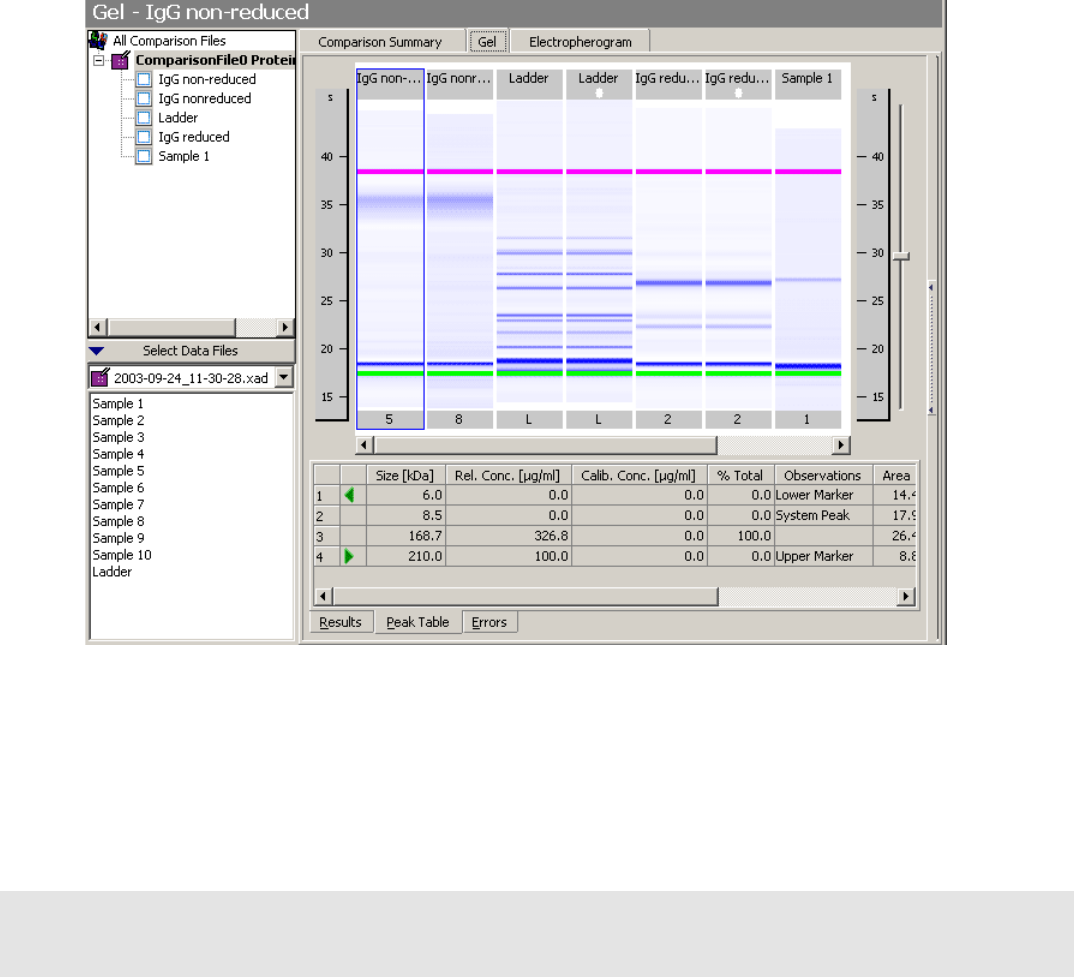The width and height of the screenshot is (1074, 977).
Task: Switch to Comparison Summary tab
Action: 380,42
